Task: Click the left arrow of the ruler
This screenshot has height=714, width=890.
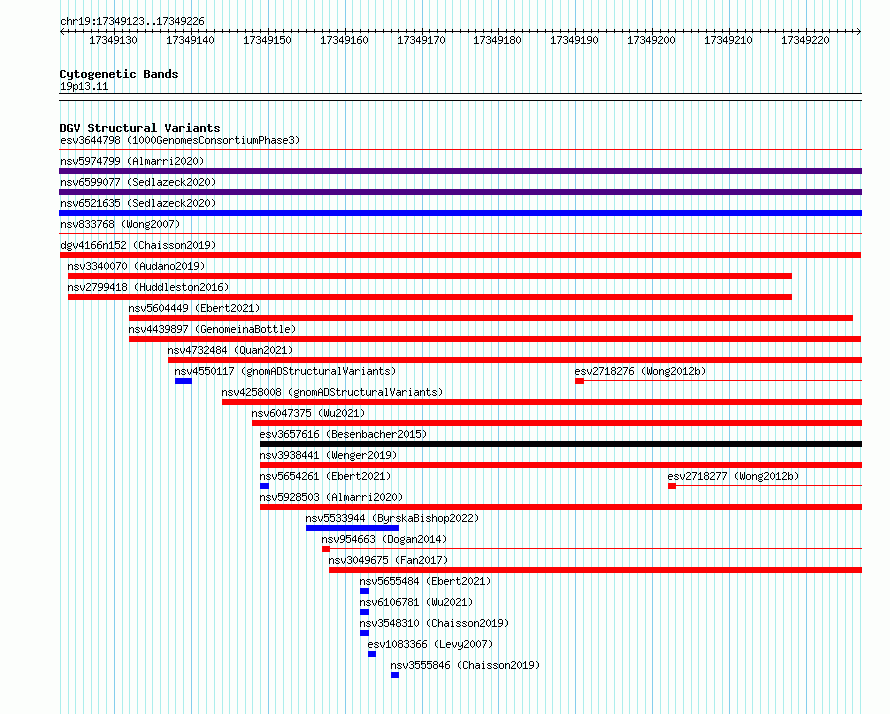Action: 62,31
